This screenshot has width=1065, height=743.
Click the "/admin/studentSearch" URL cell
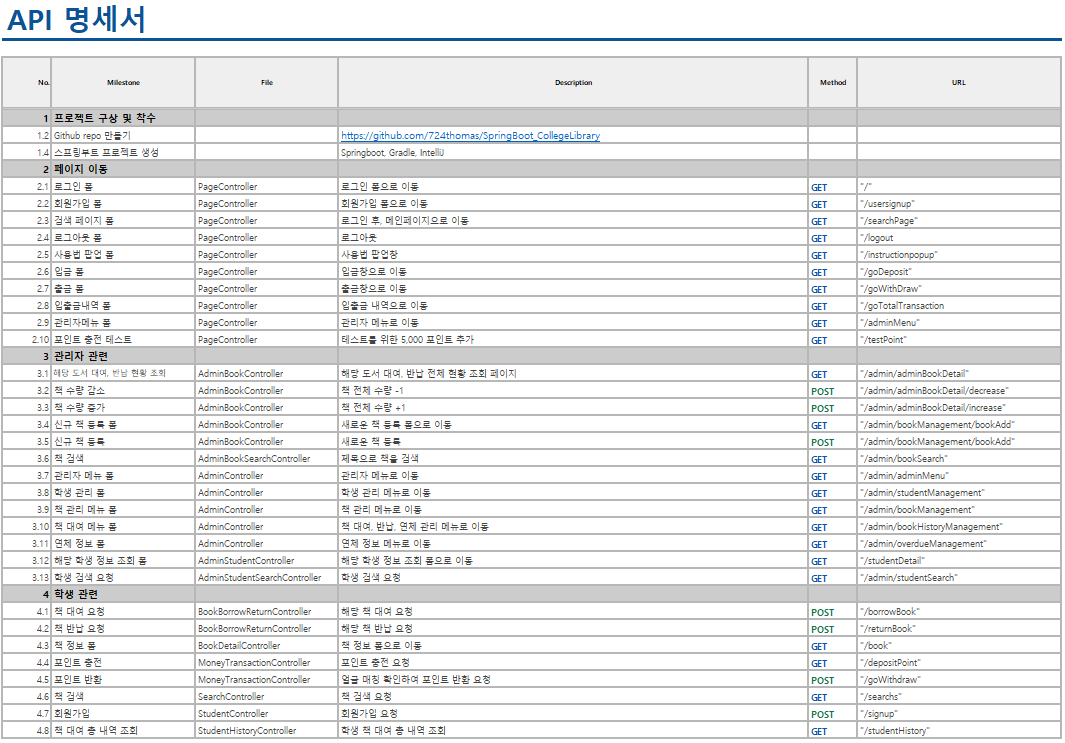coord(958,577)
